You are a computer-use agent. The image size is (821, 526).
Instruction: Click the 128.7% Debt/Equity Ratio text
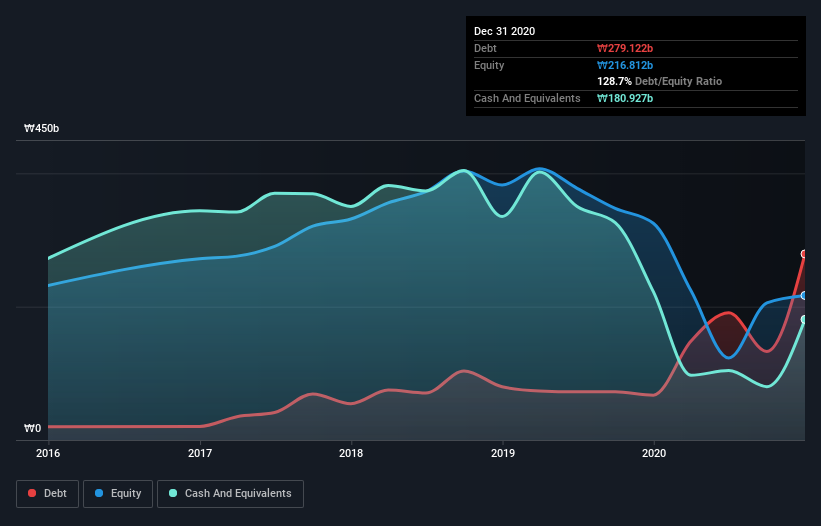point(659,82)
